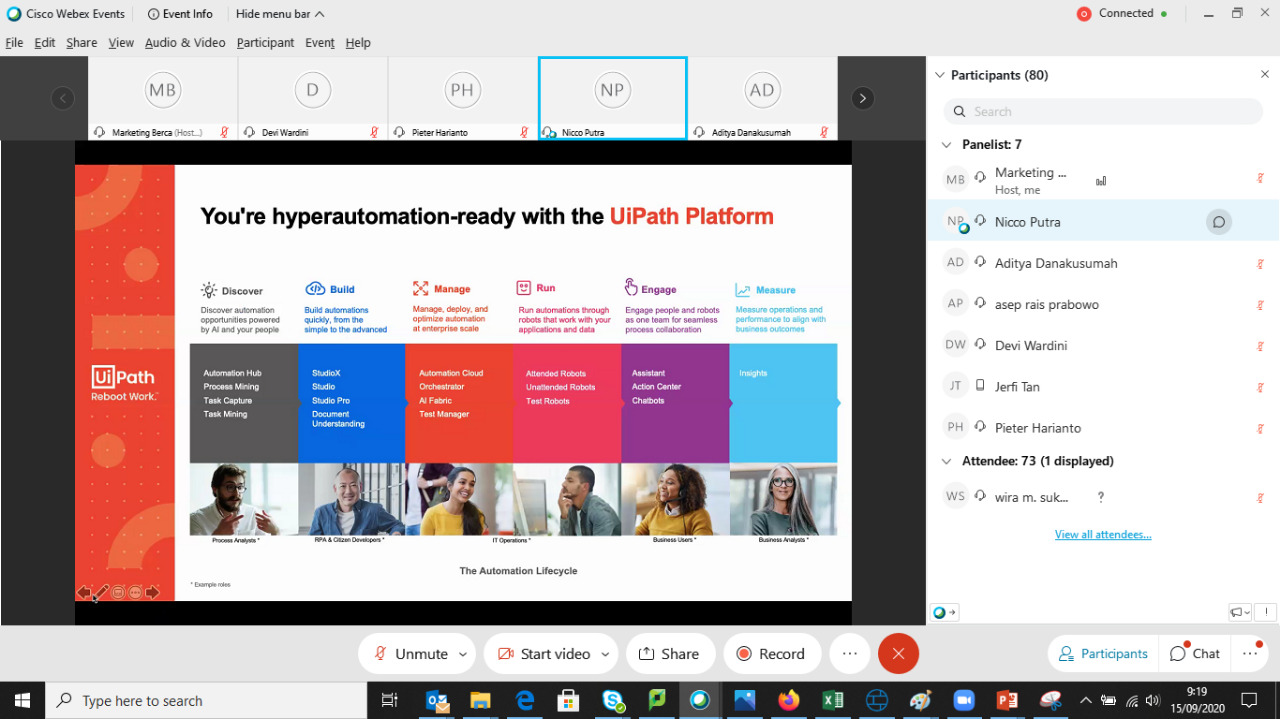Open the Edit menu

point(45,43)
